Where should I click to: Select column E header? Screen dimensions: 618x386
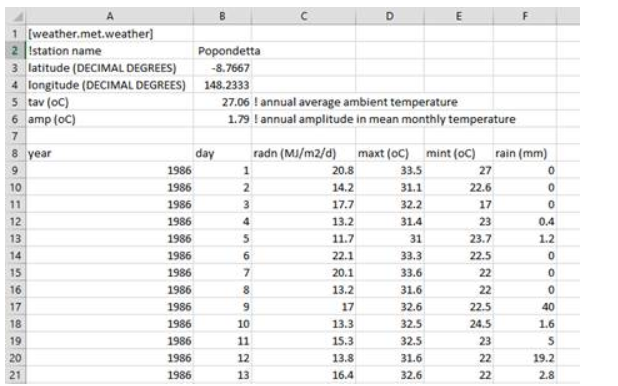click(459, 16)
